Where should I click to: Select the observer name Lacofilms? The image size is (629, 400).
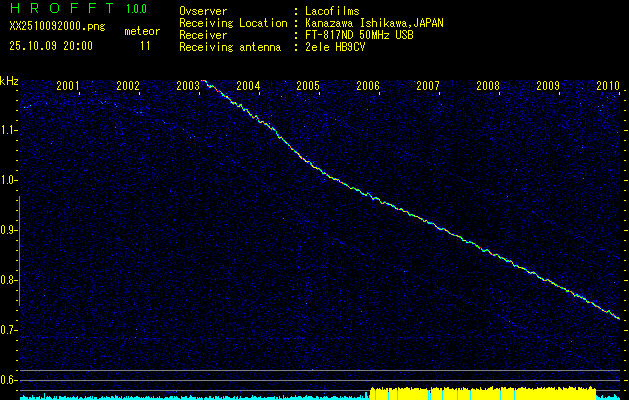(332, 11)
